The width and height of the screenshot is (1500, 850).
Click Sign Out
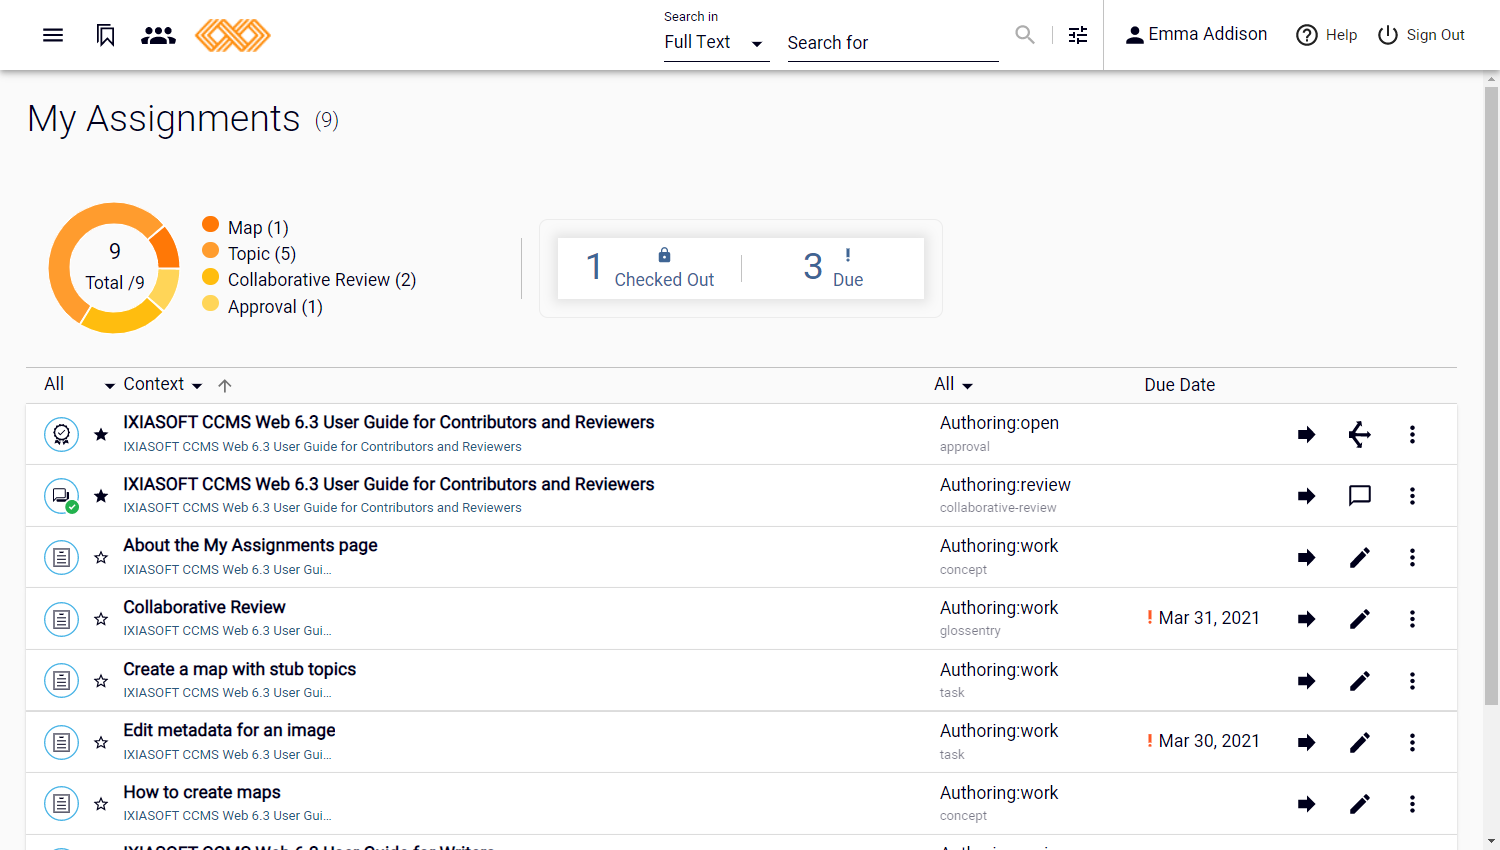click(x=1421, y=35)
